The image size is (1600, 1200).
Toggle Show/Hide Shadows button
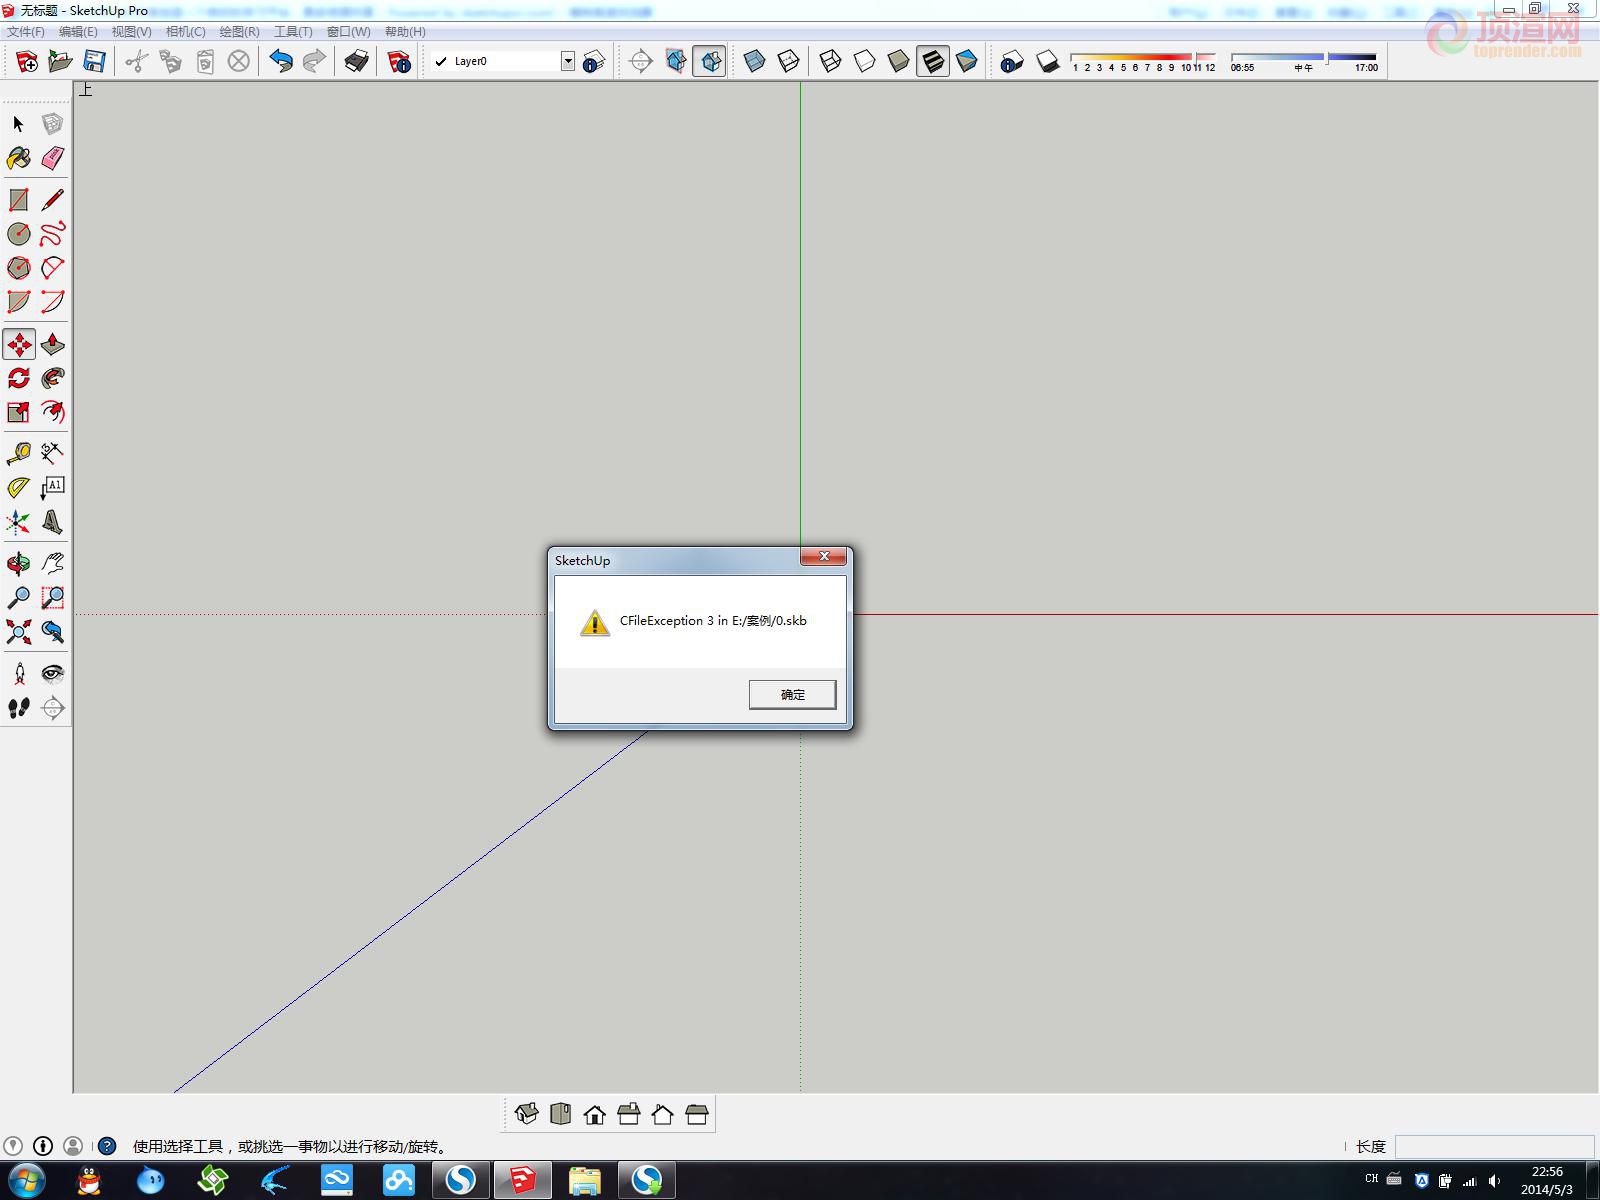coord(1047,62)
